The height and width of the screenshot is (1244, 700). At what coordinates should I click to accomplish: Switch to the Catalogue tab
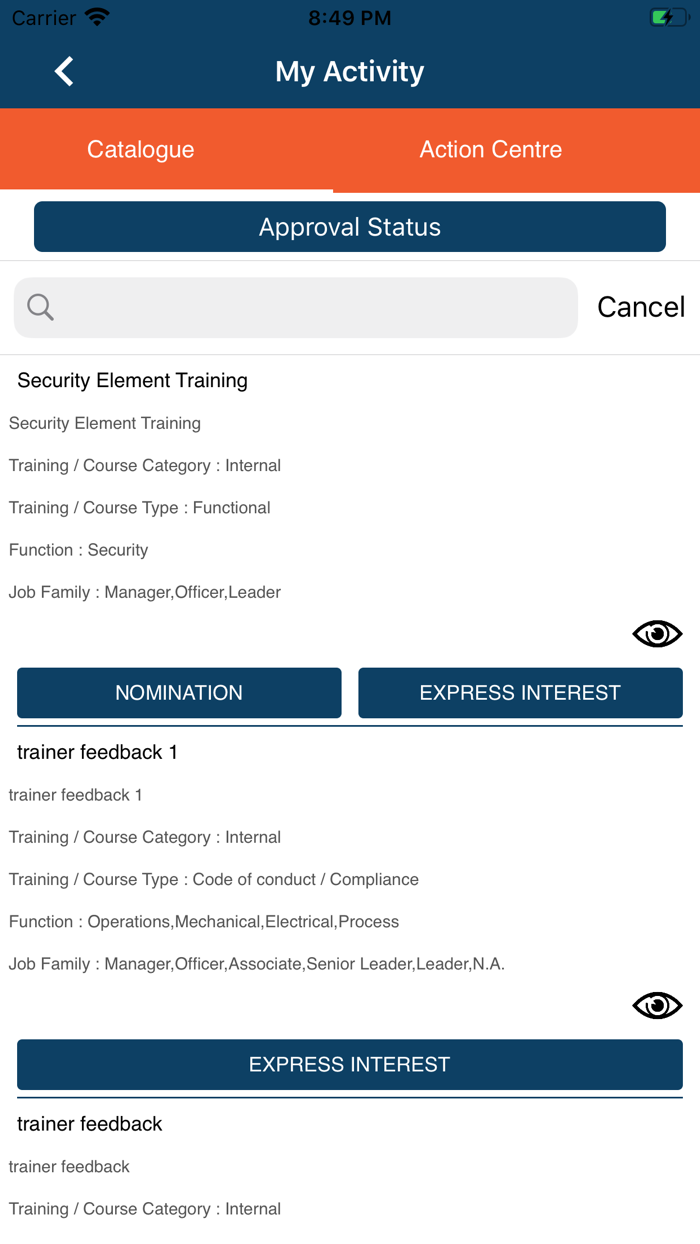(x=140, y=150)
